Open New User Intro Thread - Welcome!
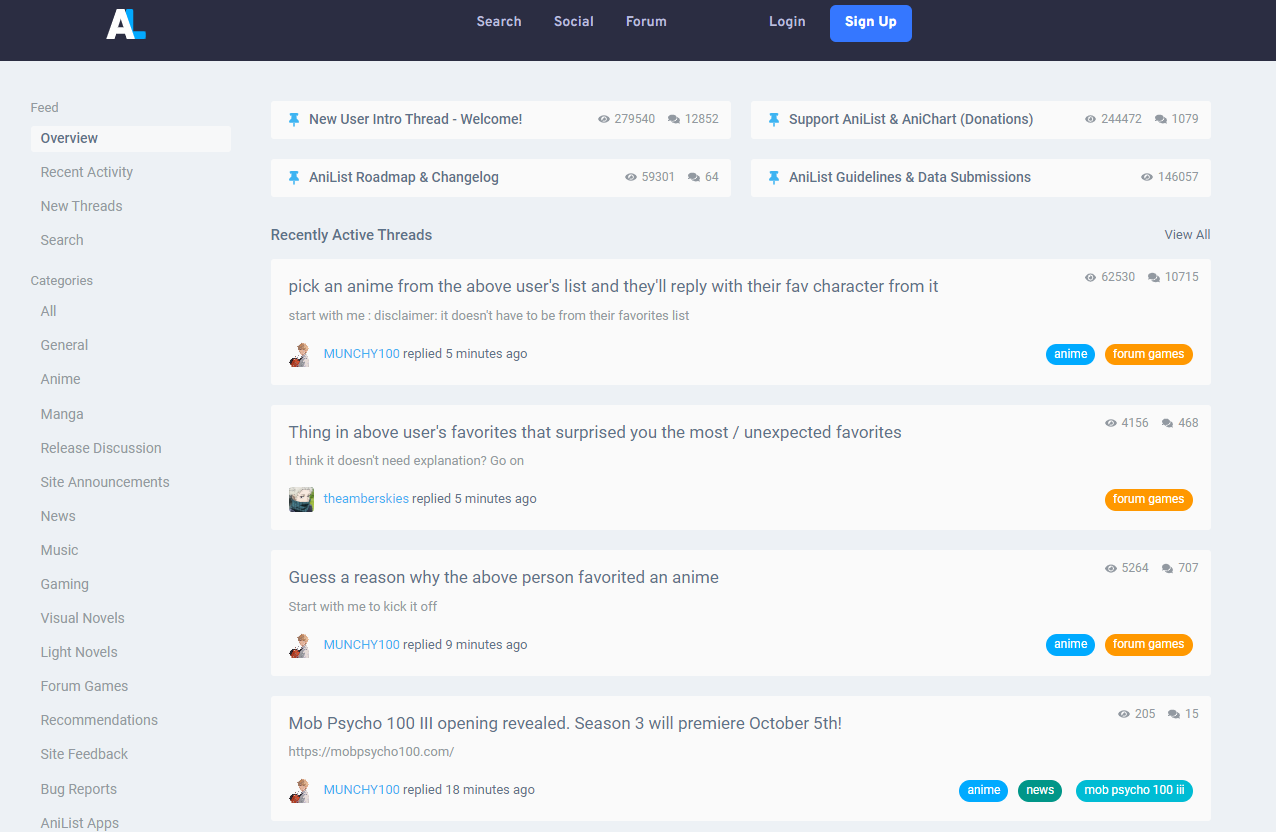The image size is (1276, 832). (415, 119)
